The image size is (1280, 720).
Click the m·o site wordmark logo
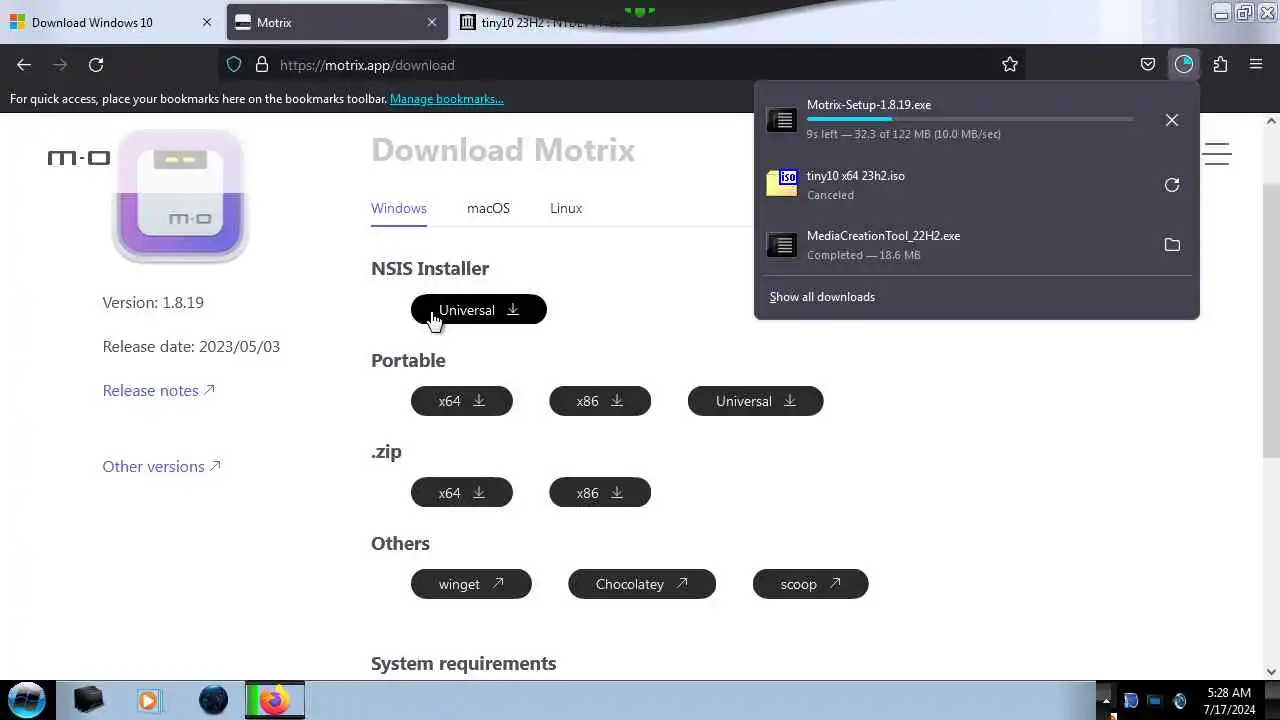(x=79, y=158)
